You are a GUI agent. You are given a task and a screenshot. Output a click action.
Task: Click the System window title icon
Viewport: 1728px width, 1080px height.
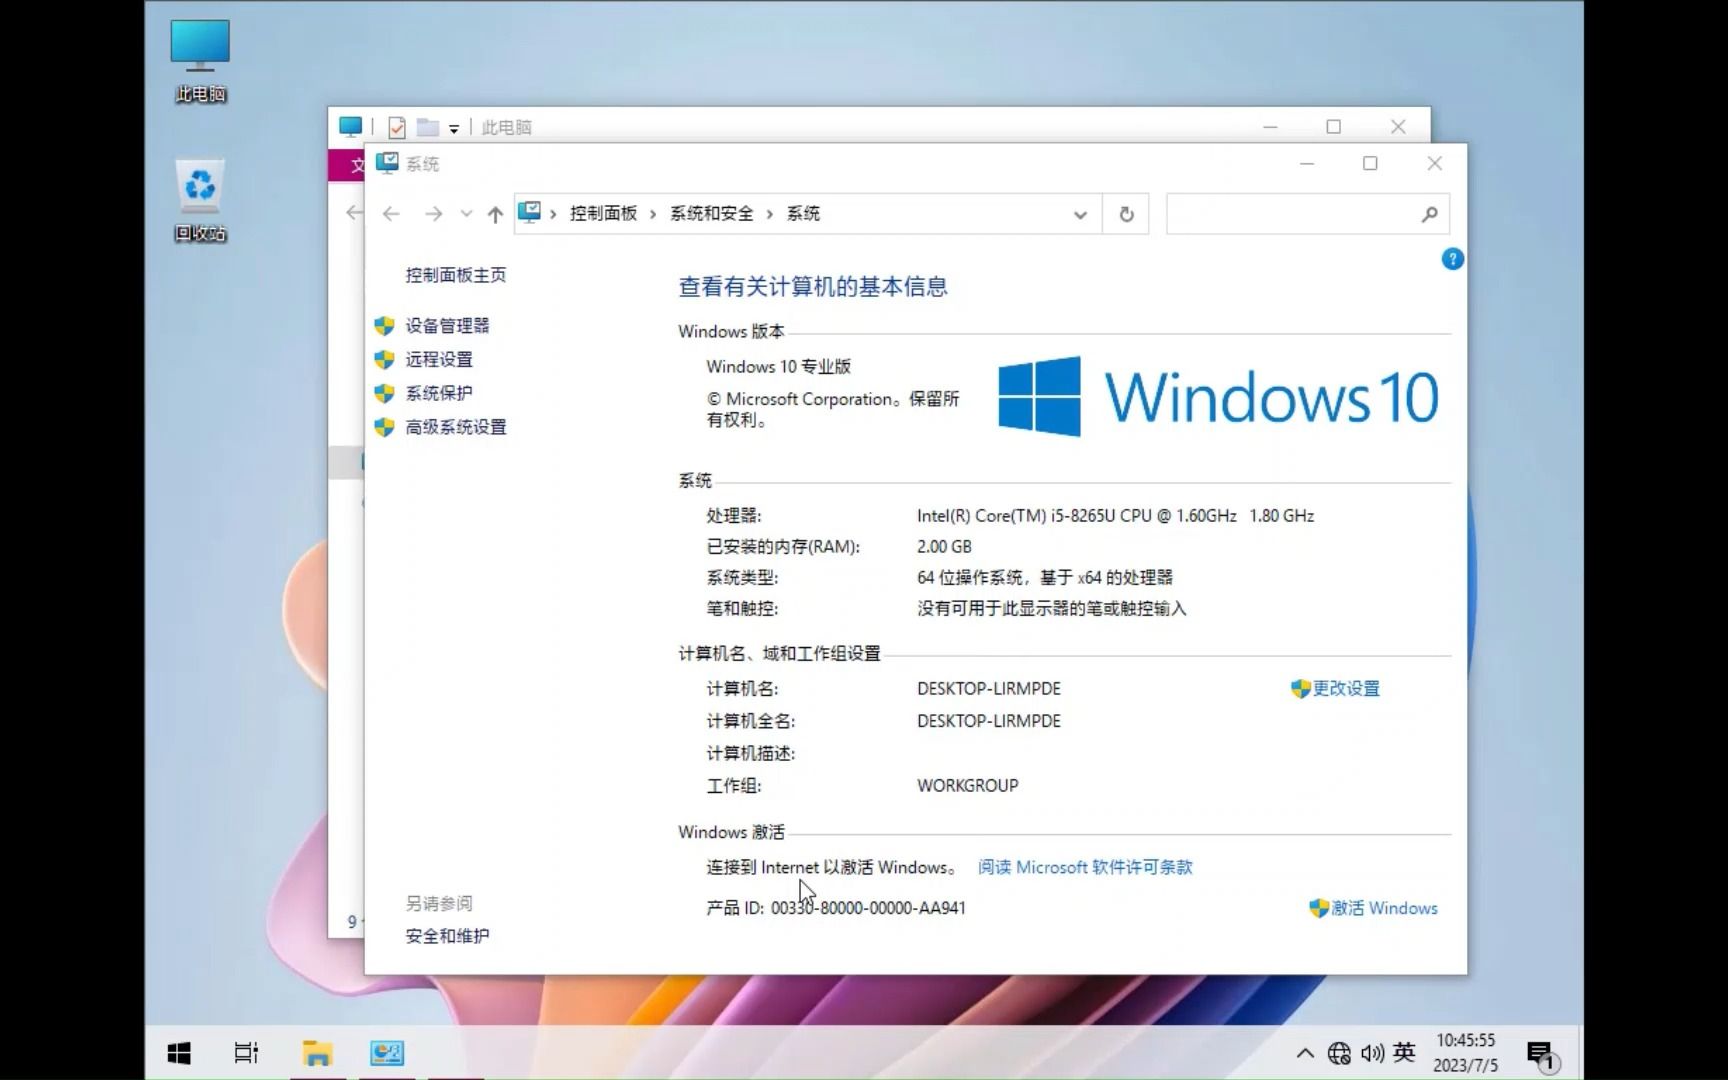[x=387, y=163]
